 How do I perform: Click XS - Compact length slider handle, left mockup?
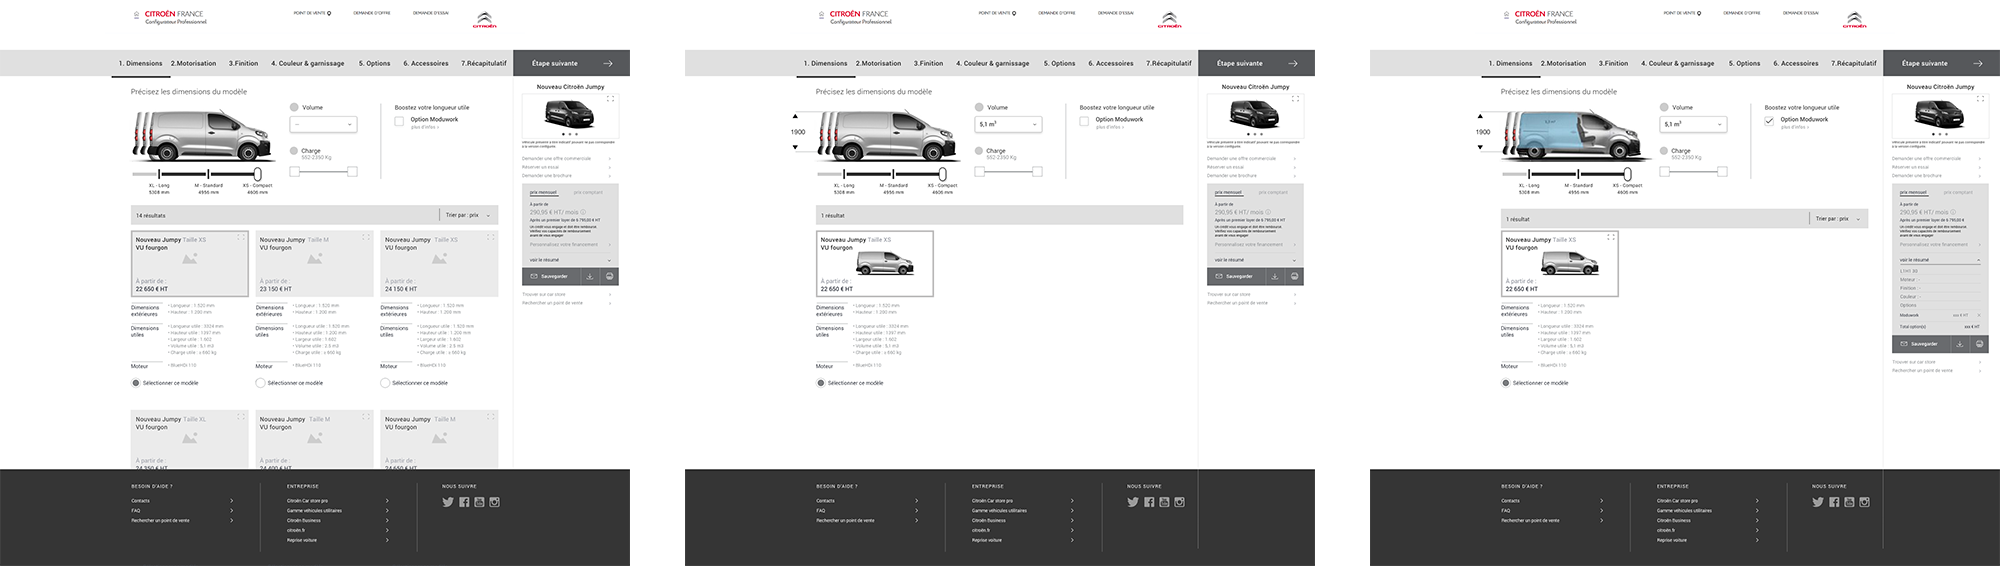(258, 174)
